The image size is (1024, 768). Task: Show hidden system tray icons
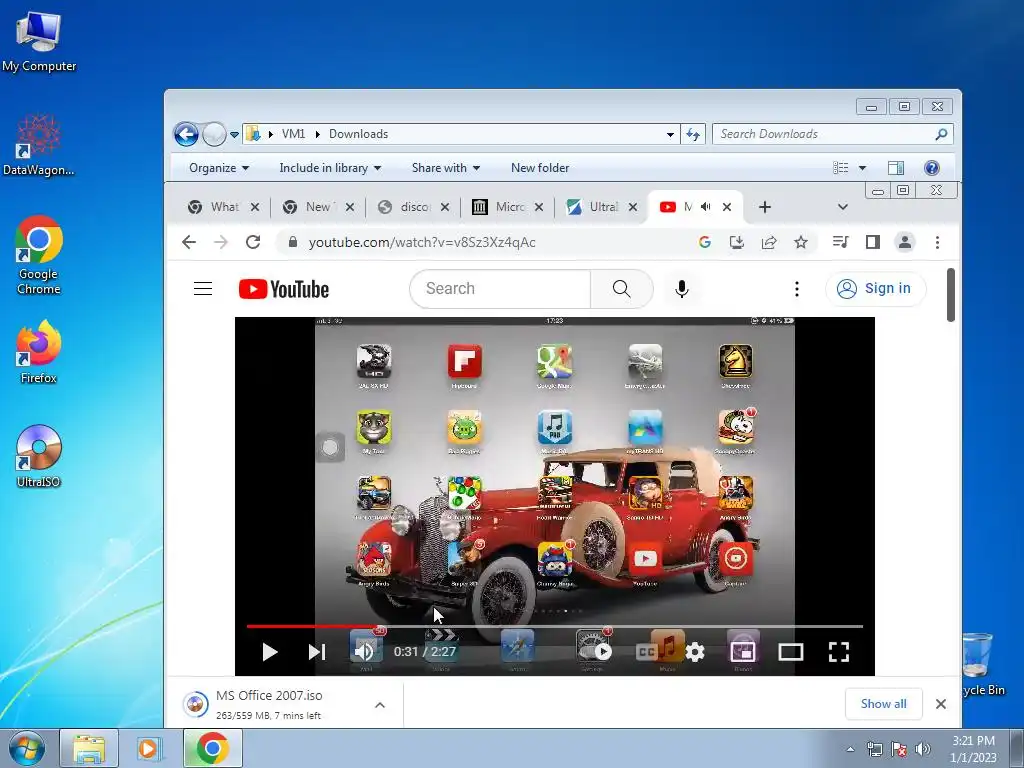click(850, 749)
